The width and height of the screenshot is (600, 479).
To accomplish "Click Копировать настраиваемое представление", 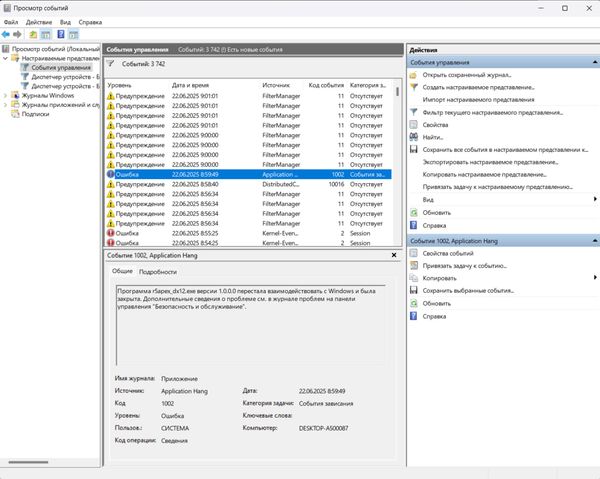I will 484,174.
